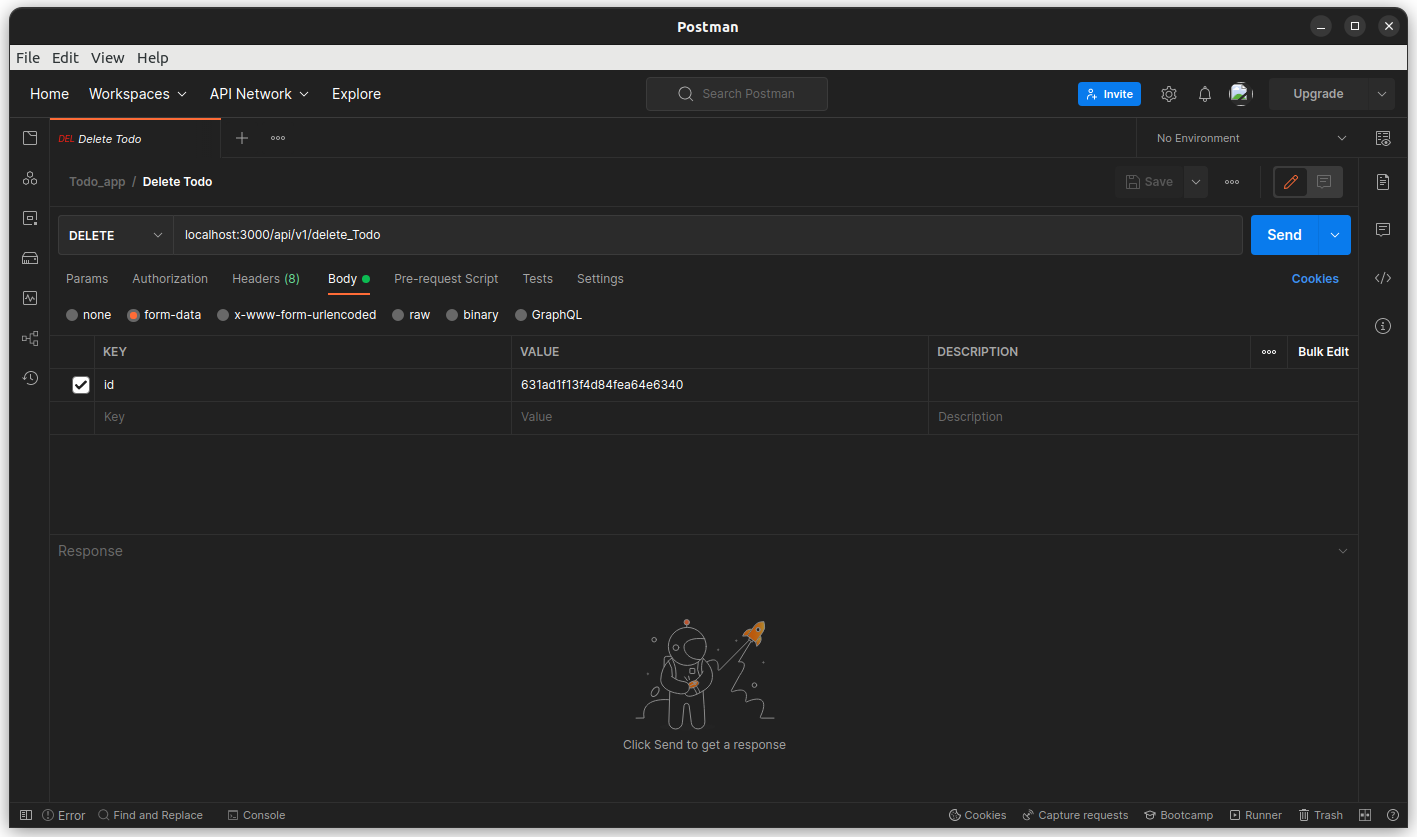Click the Upgrade button
Image resolution: width=1417 pixels, height=837 pixels.
[x=1318, y=94]
